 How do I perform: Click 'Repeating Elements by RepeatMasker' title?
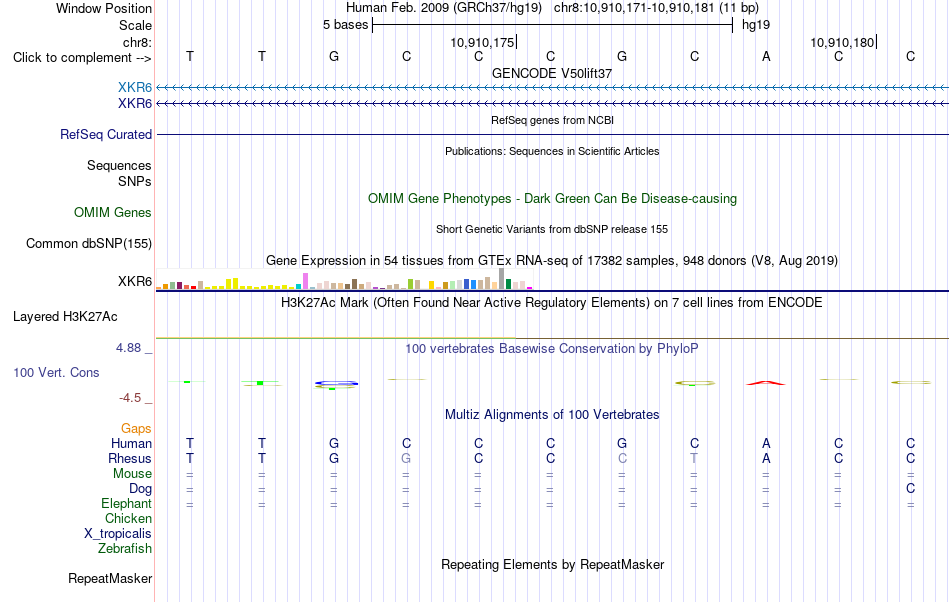(x=553, y=564)
